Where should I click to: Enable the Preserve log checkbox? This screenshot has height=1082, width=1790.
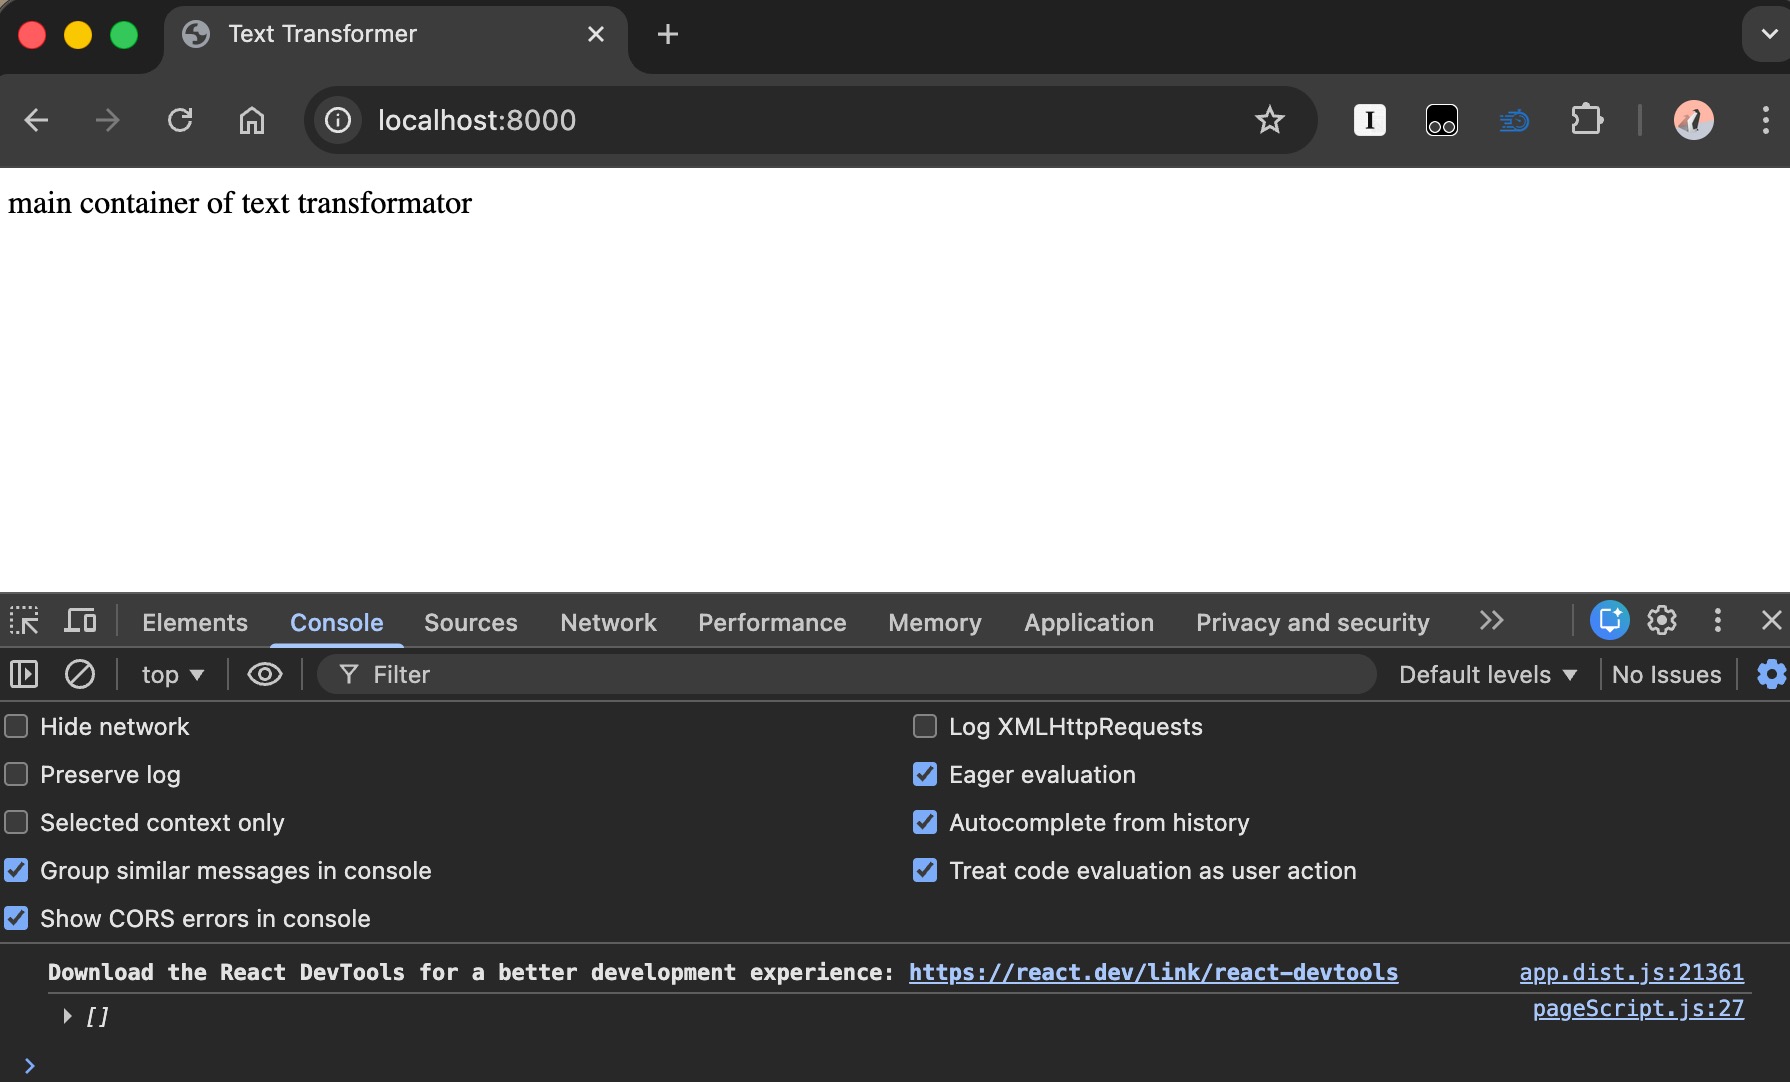(17, 775)
